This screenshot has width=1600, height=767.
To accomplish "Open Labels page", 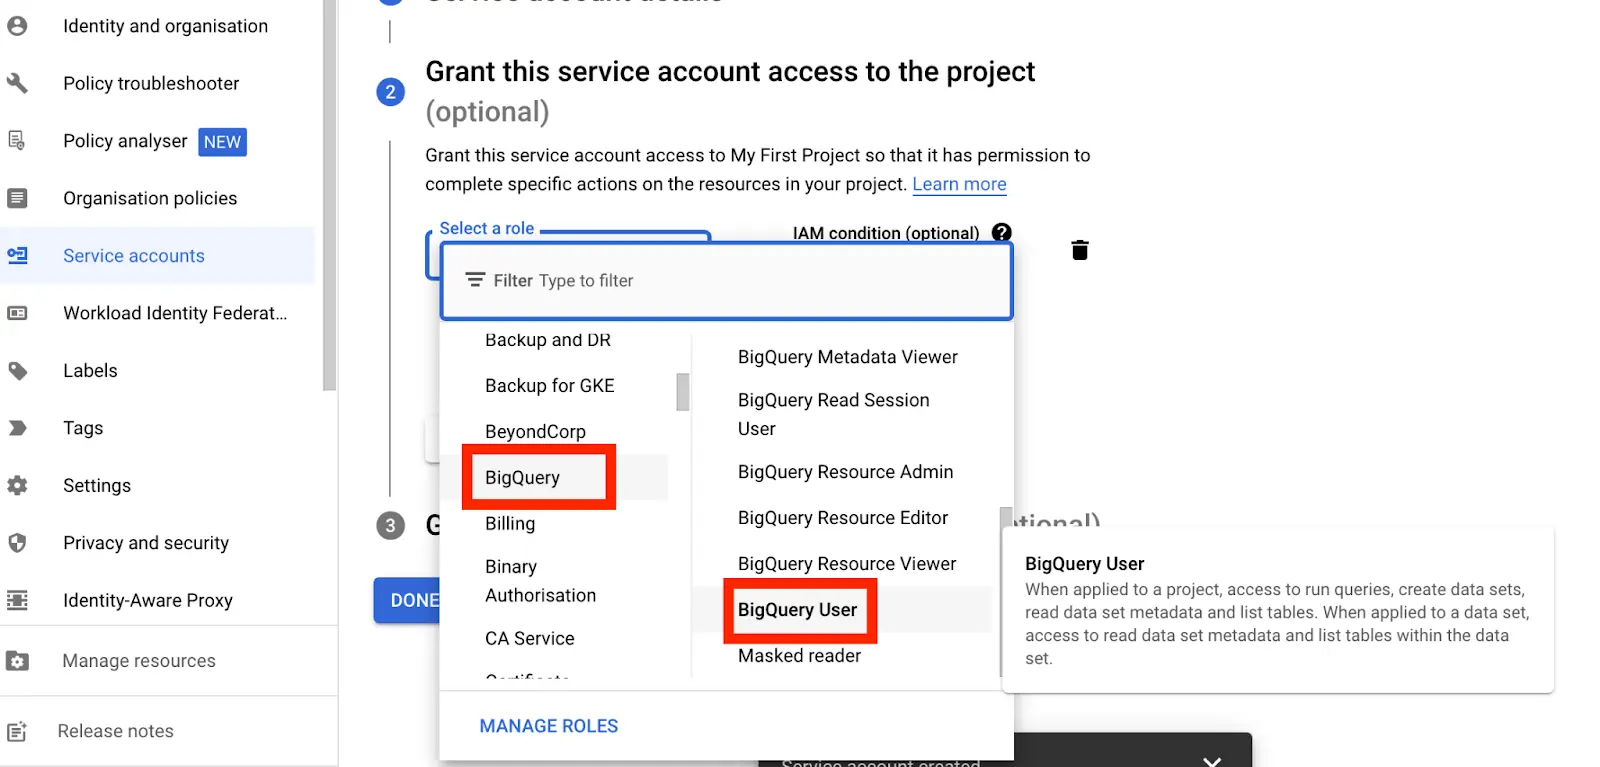I will click(90, 371).
